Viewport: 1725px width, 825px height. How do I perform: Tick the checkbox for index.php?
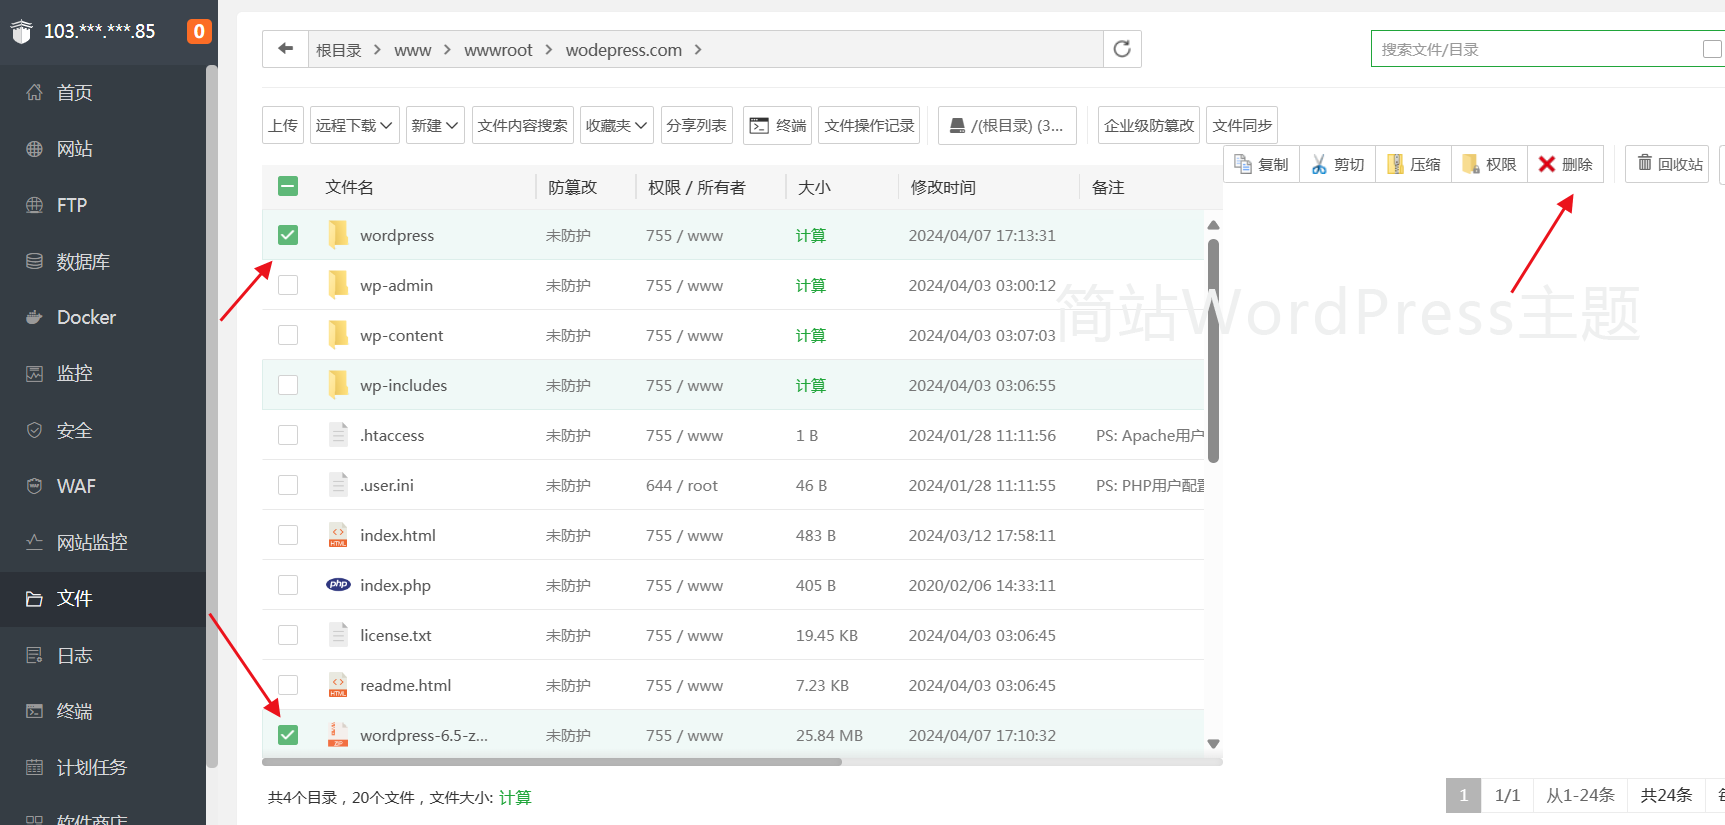pyautogui.click(x=288, y=585)
